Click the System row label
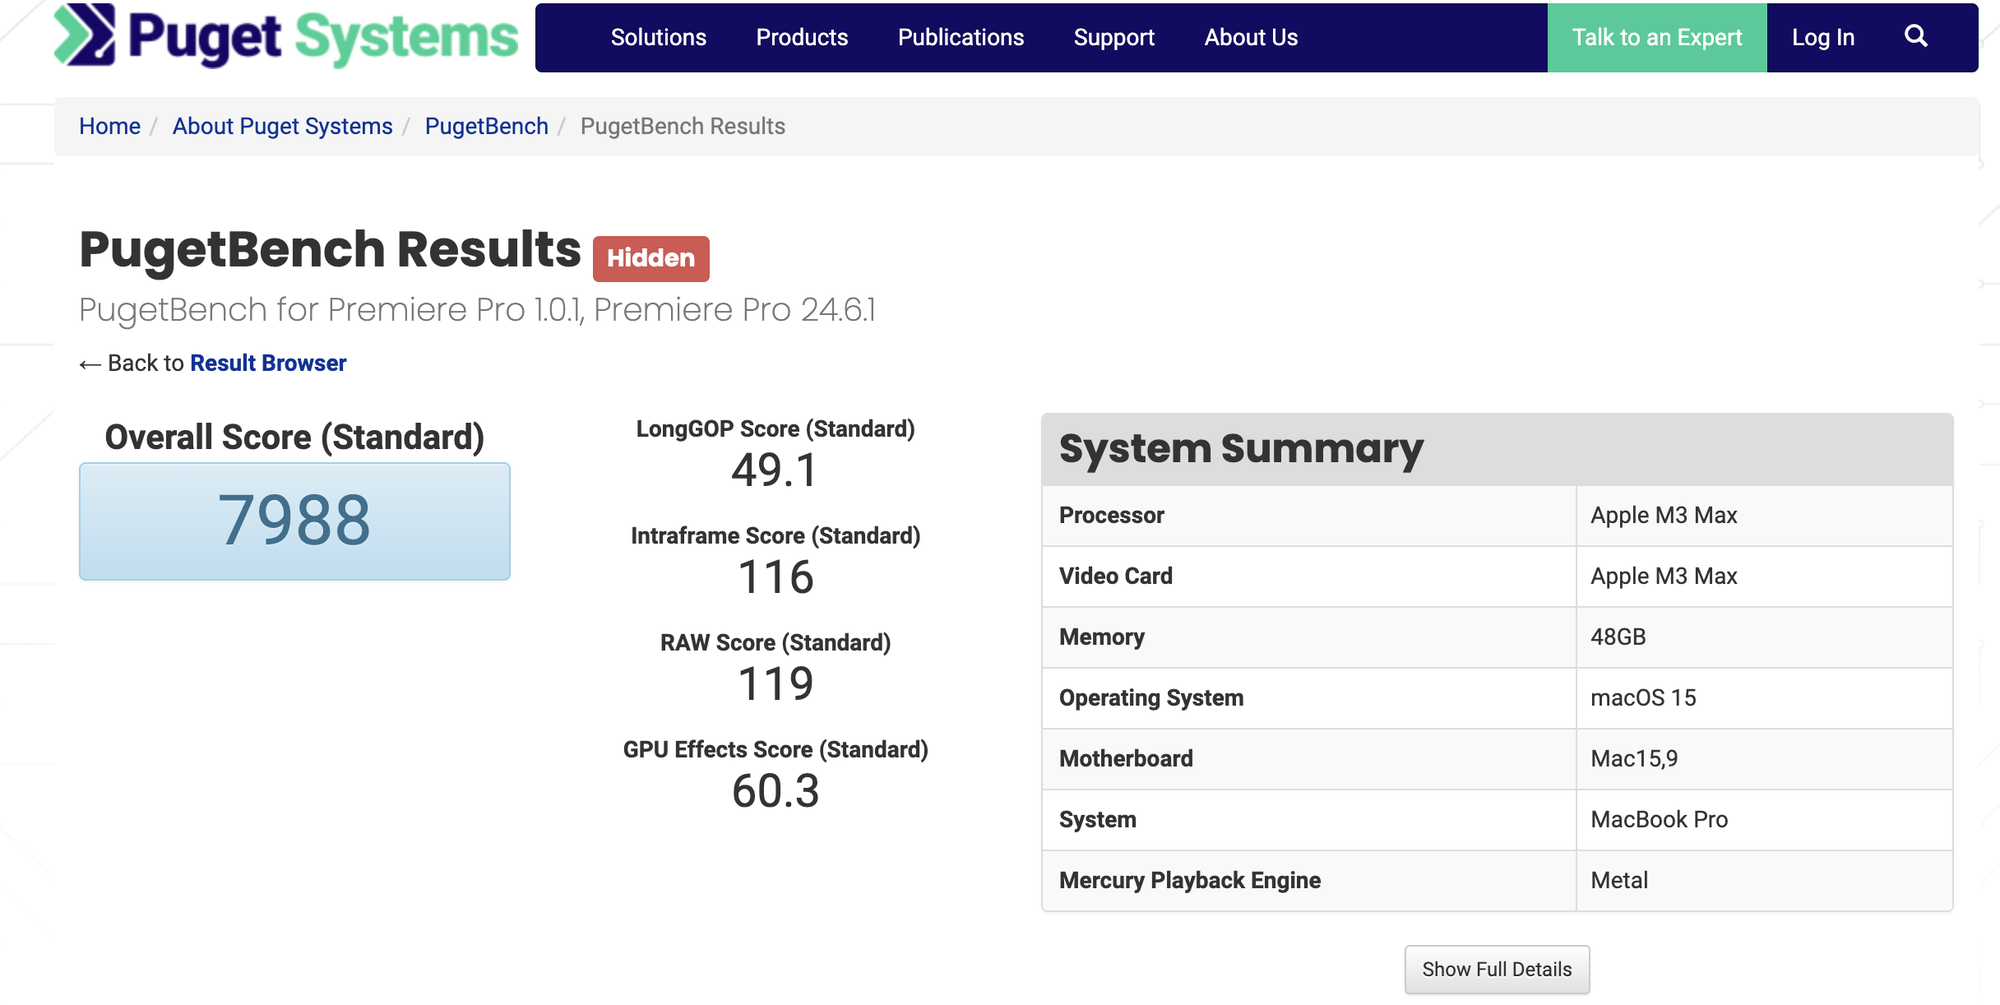The height and width of the screenshot is (1005, 2000). (1098, 820)
